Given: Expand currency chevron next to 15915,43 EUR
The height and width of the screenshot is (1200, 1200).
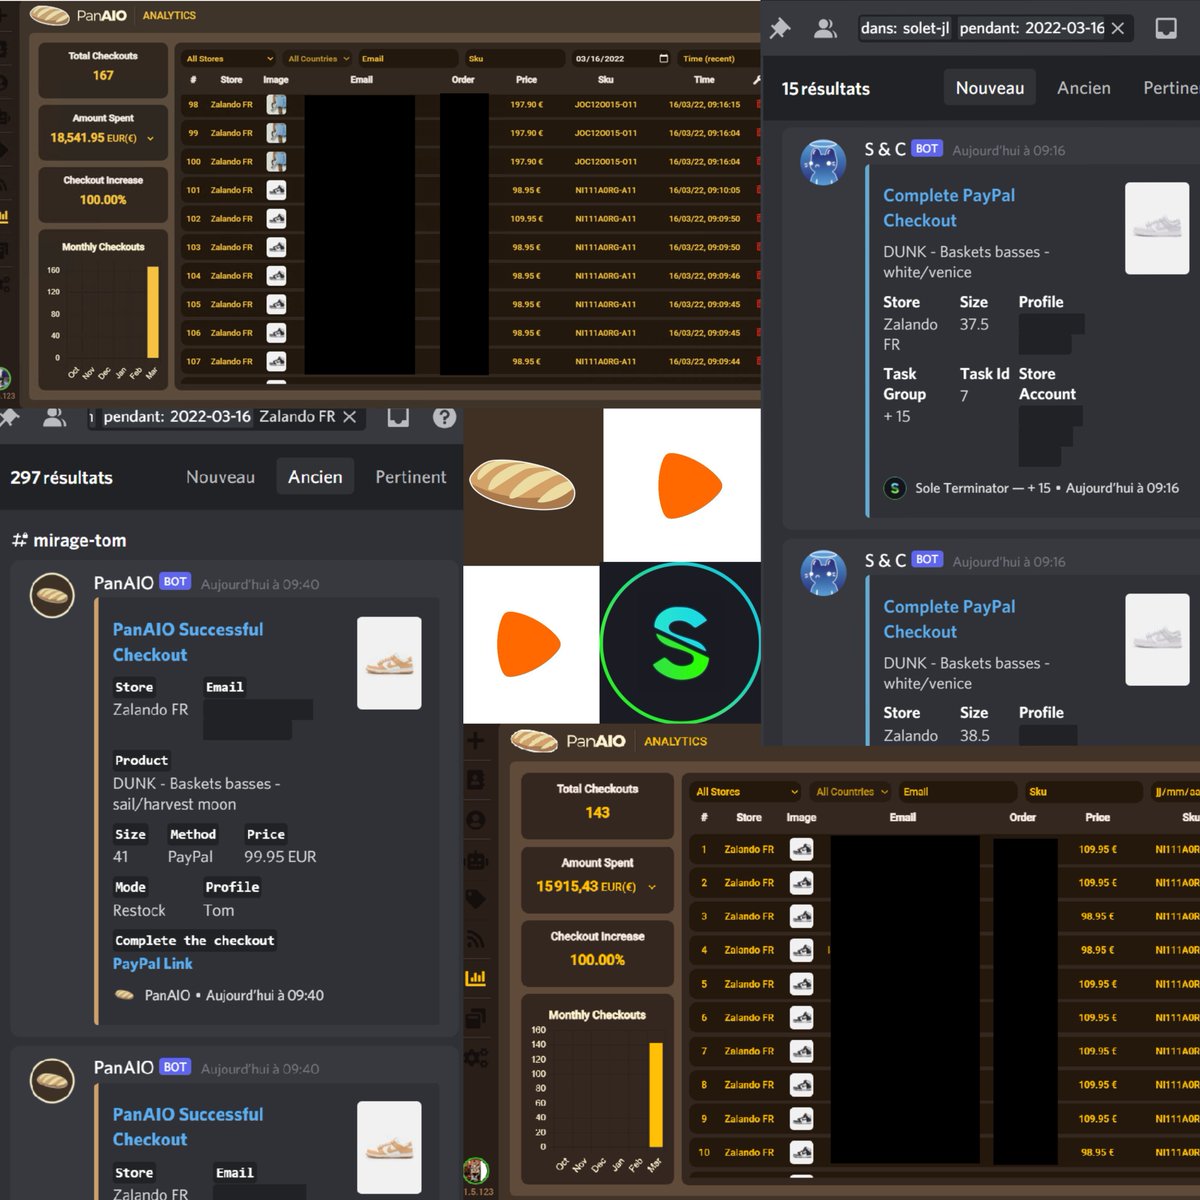Looking at the screenshot, I should click(652, 887).
